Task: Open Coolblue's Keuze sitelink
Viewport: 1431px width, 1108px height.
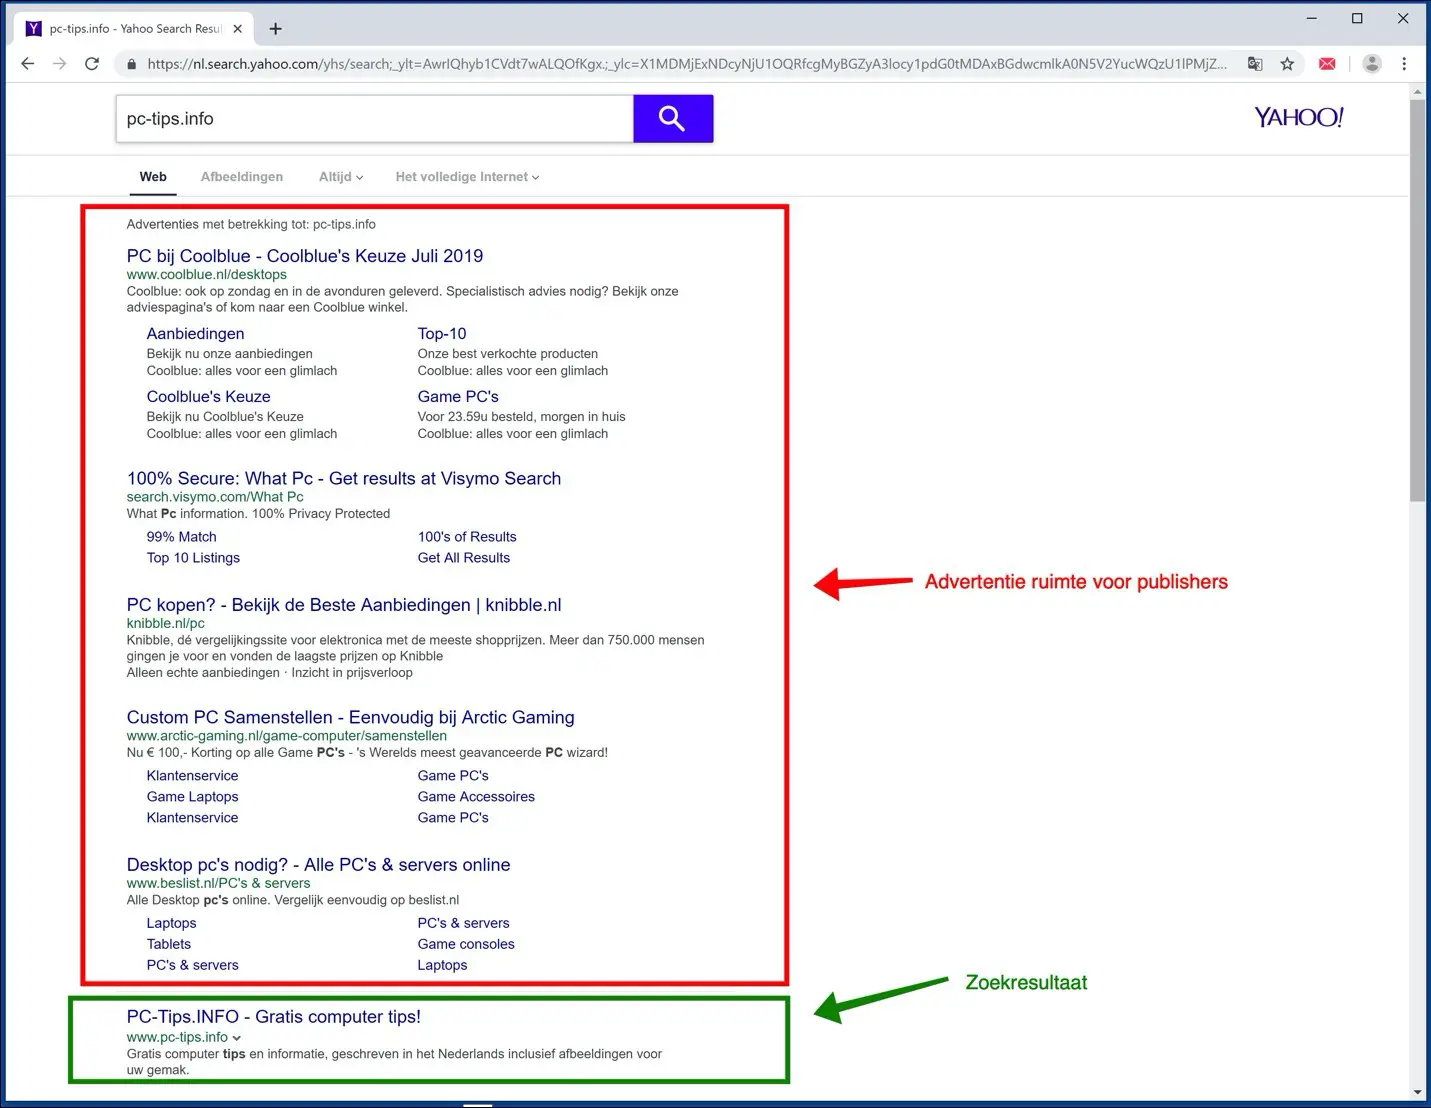Action: click(208, 397)
